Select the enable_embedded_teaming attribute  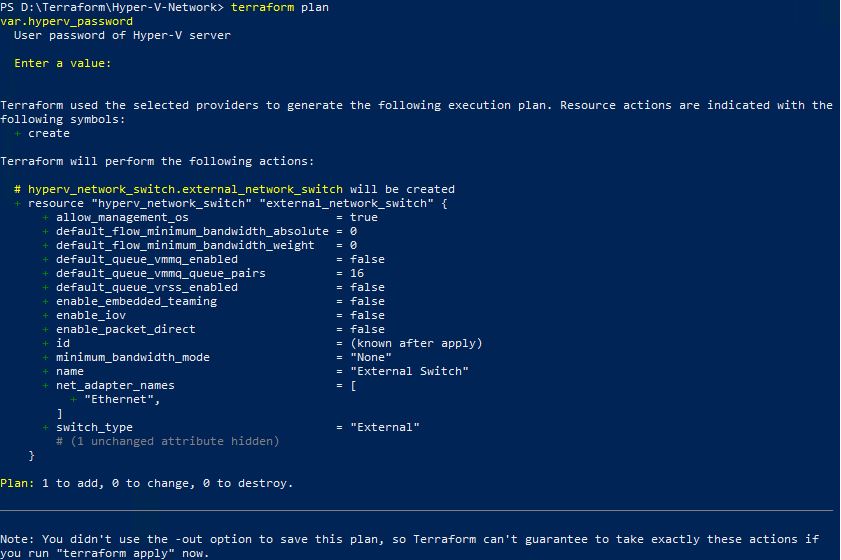(136, 301)
